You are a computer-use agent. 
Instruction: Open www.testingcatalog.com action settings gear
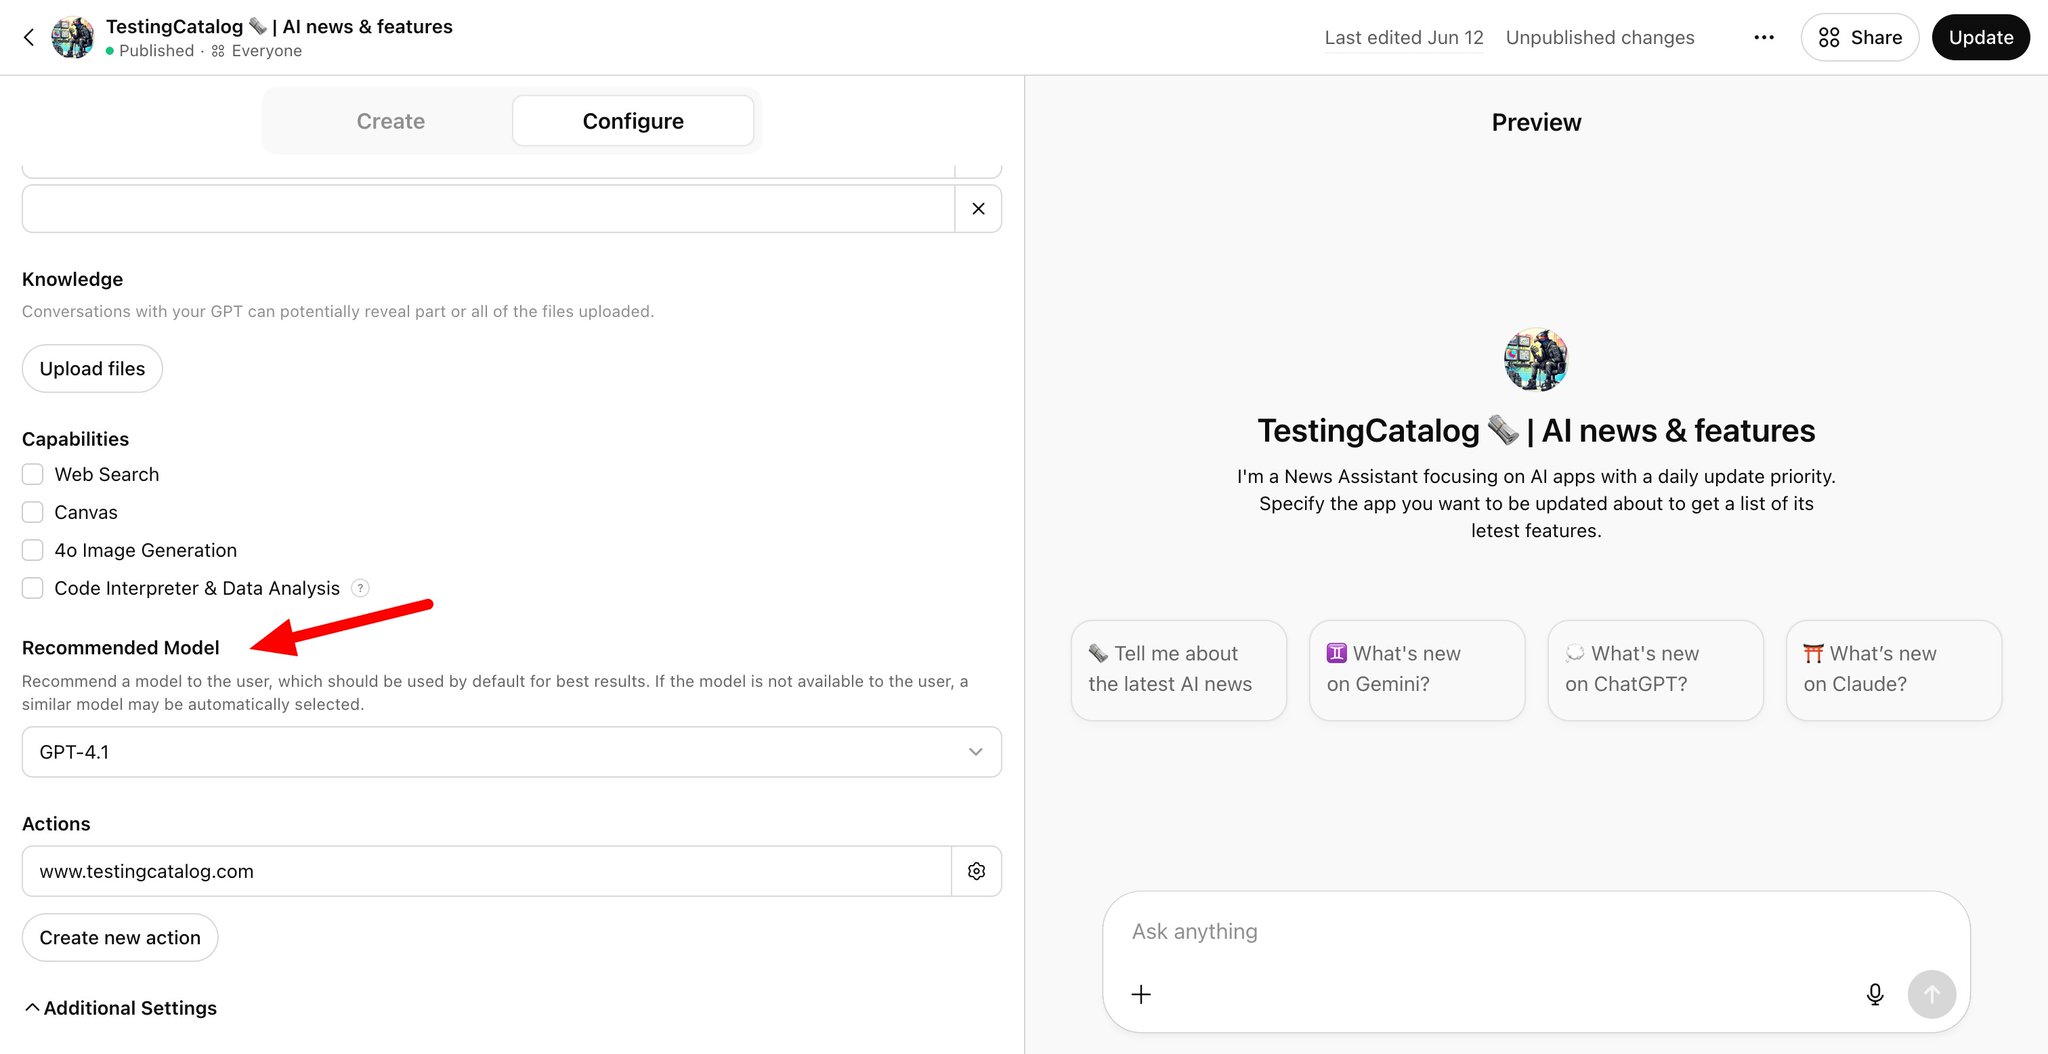pyautogui.click(x=976, y=871)
